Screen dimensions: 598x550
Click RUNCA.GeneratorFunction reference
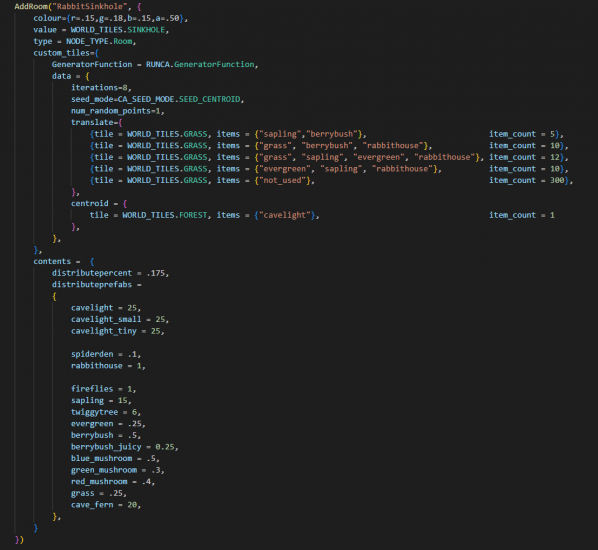click(x=200, y=64)
